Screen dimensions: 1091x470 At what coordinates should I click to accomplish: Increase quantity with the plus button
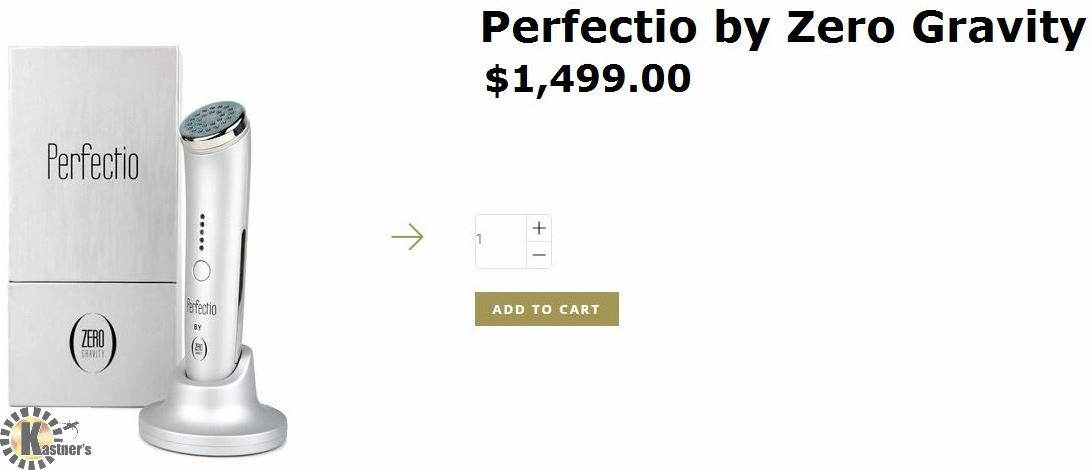pos(539,228)
